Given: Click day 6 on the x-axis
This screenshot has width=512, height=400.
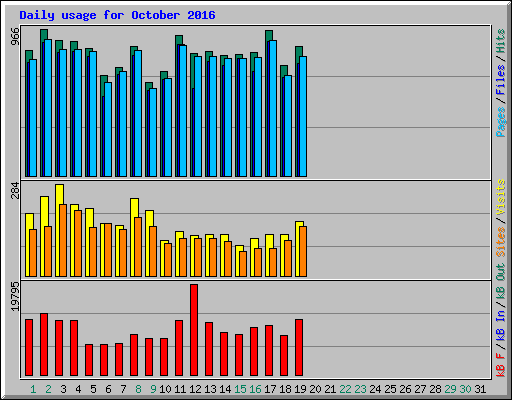Looking at the screenshot, I should pyautogui.click(x=108, y=389).
